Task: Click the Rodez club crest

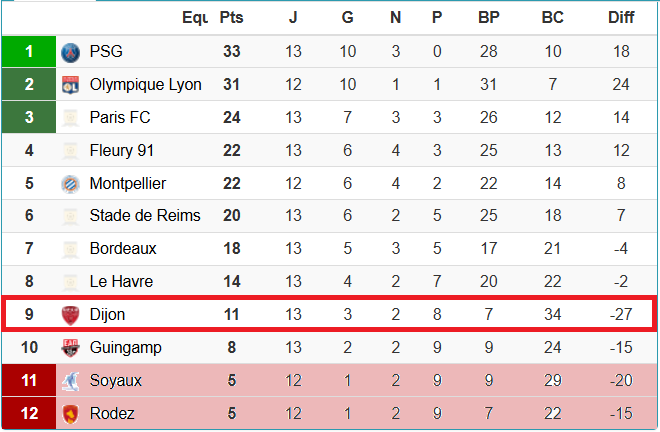Action: 70,414
